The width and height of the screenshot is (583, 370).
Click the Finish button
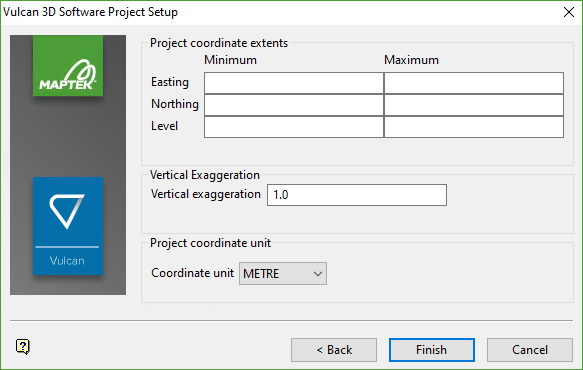[x=432, y=350]
